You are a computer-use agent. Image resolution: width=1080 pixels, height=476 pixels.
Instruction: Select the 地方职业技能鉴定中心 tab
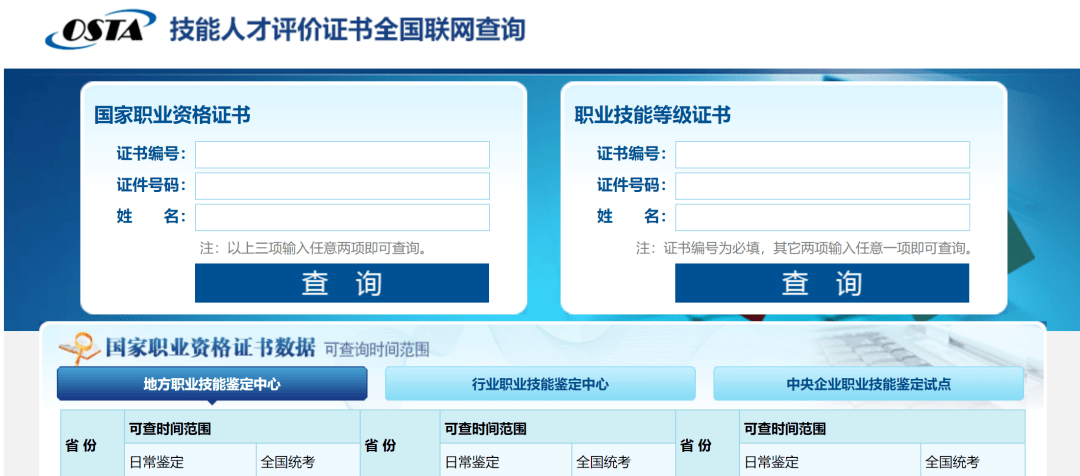[x=212, y=384]
